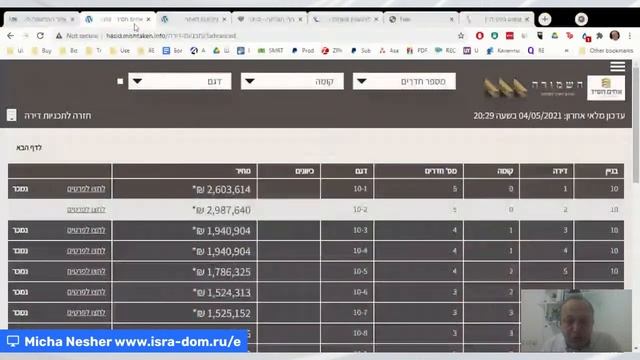This screenshot has height=360, width=640.
Task: Open details link for model 10-3 row
Action: (x=86, y=230)
